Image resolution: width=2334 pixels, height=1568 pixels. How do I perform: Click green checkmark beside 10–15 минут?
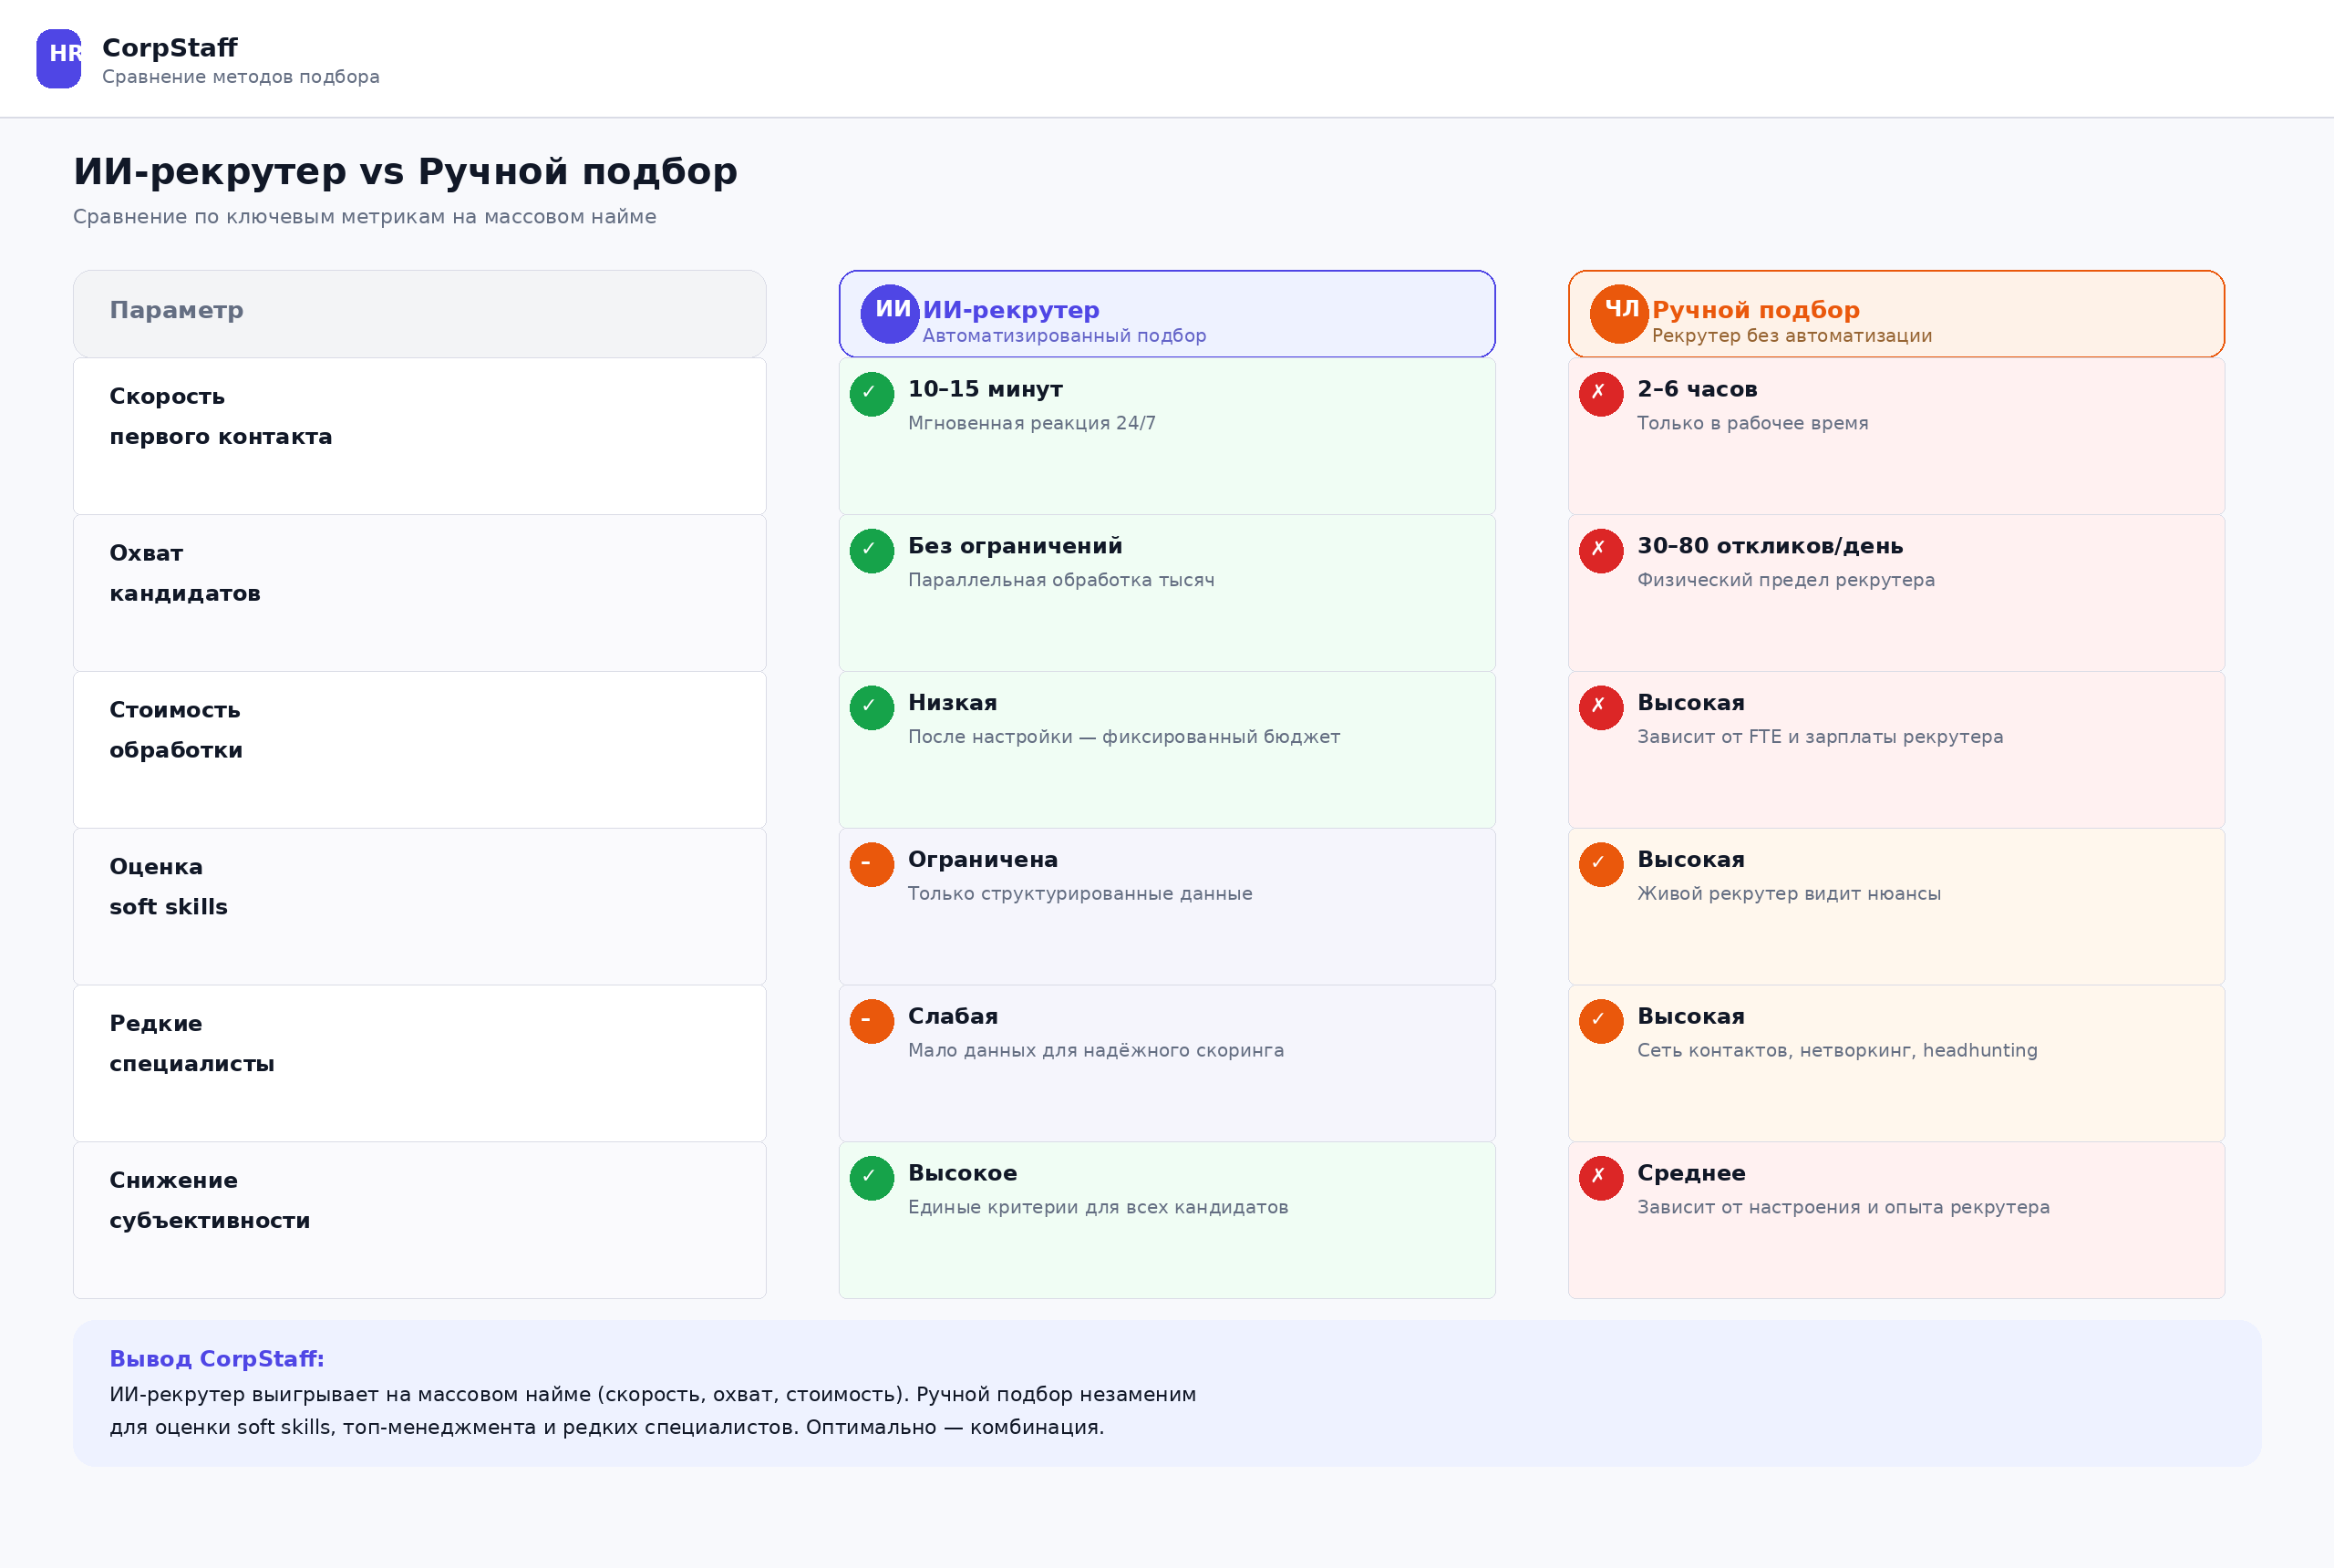(872, 394)
